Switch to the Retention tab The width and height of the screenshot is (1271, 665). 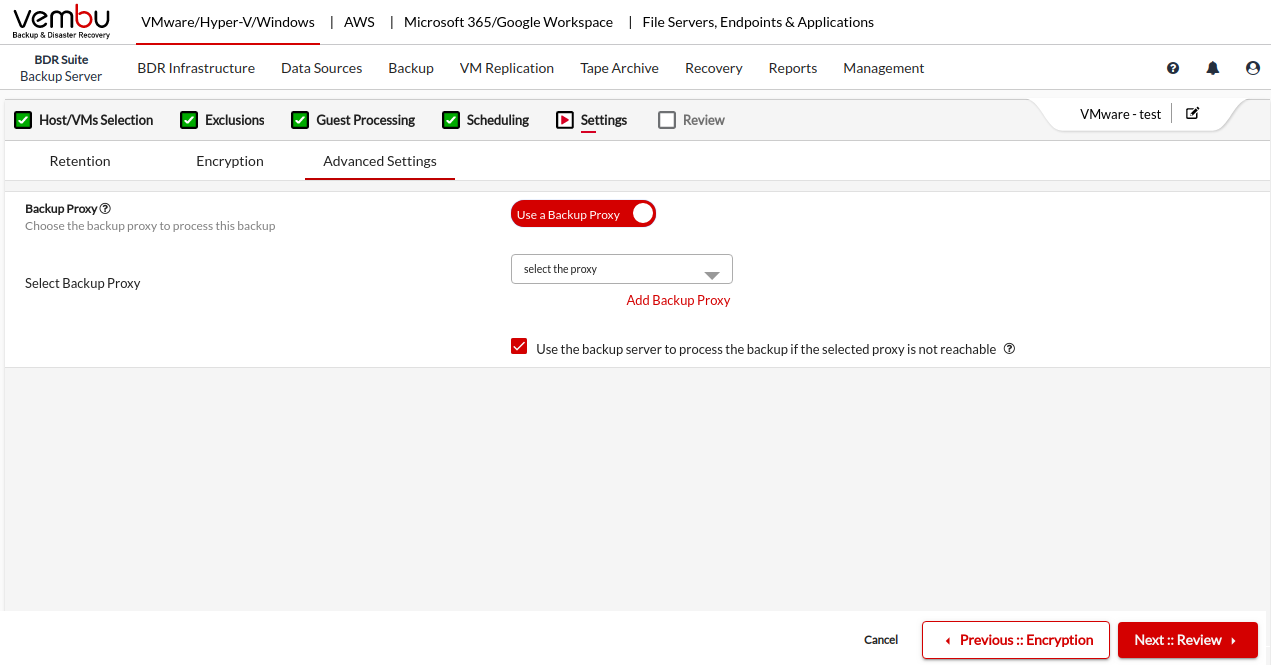point(80,161)
